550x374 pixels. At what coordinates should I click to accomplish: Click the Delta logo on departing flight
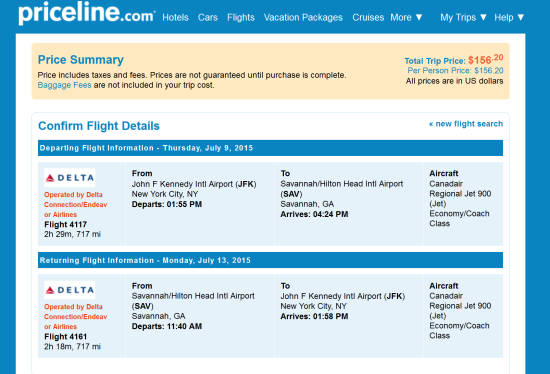click(x=69, y=178)
